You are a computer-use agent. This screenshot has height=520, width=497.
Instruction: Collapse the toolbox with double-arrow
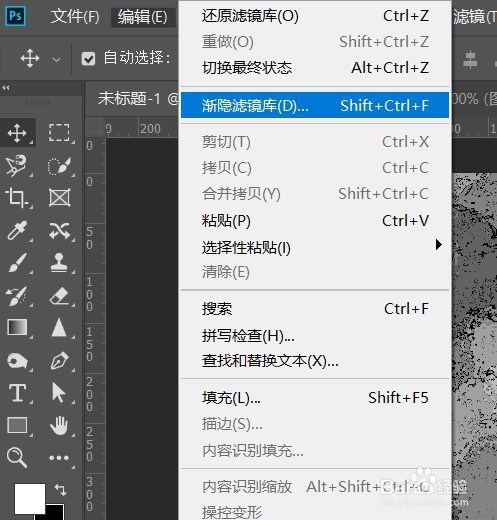point(6,88)
